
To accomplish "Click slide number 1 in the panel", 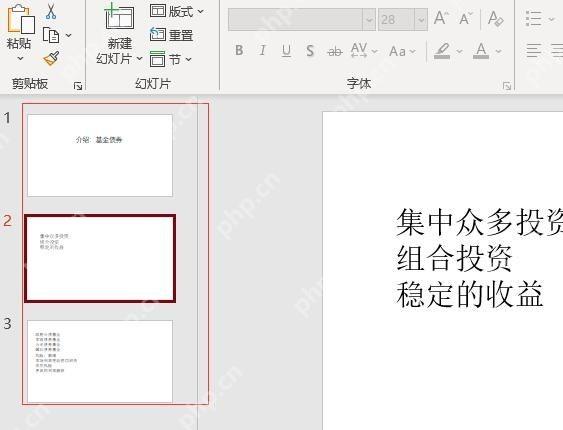I will point(7,118).
